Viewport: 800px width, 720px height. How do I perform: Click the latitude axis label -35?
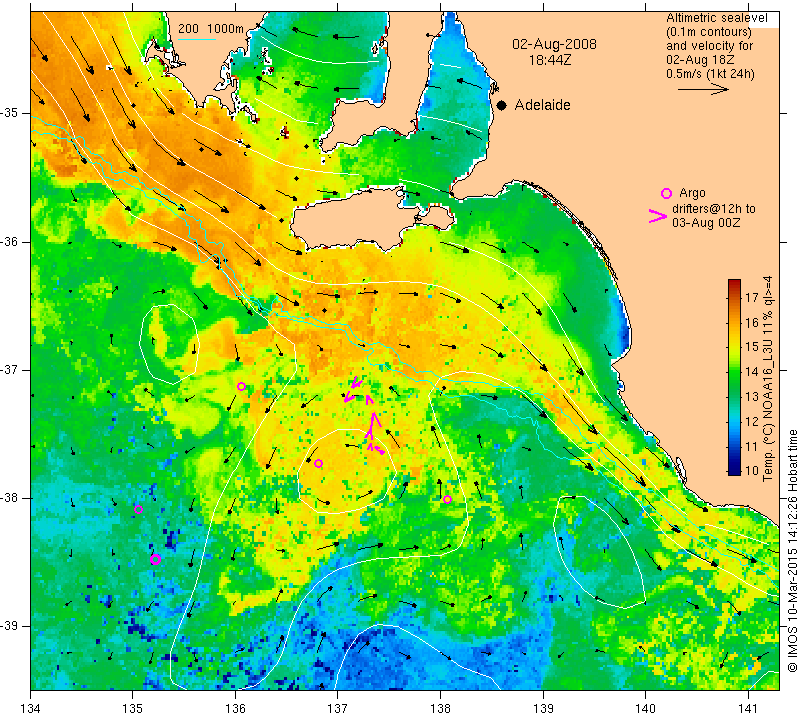point(11,113)
